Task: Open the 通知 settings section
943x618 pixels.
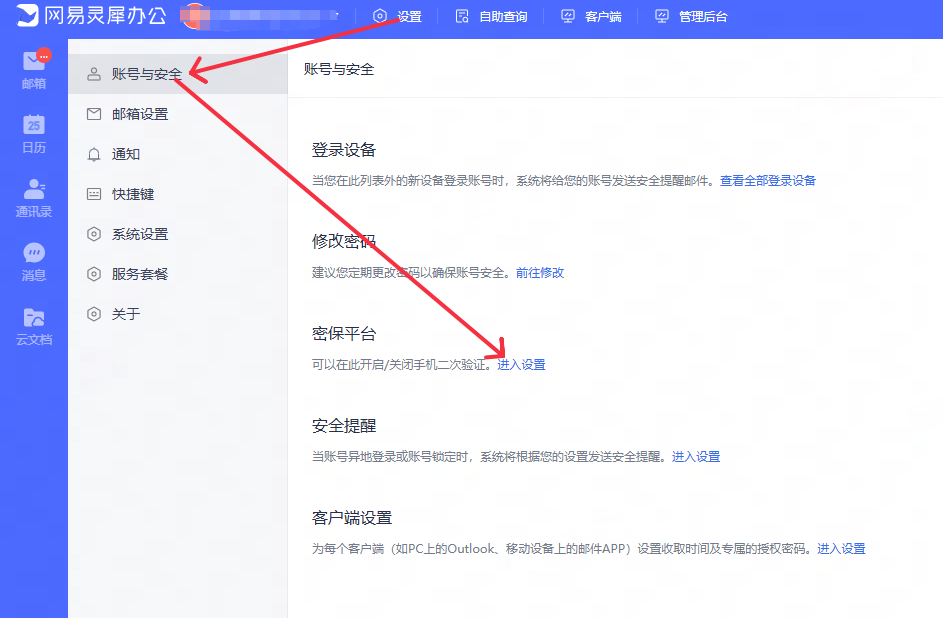Action: tap(131, 154)
